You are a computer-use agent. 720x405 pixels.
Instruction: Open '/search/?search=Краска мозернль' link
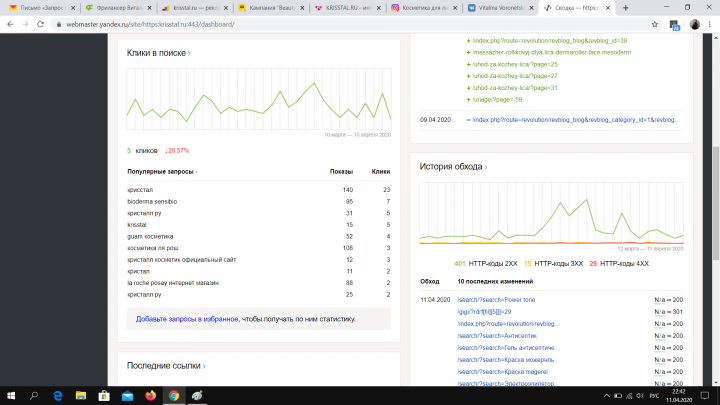click(x=506, y=360)
